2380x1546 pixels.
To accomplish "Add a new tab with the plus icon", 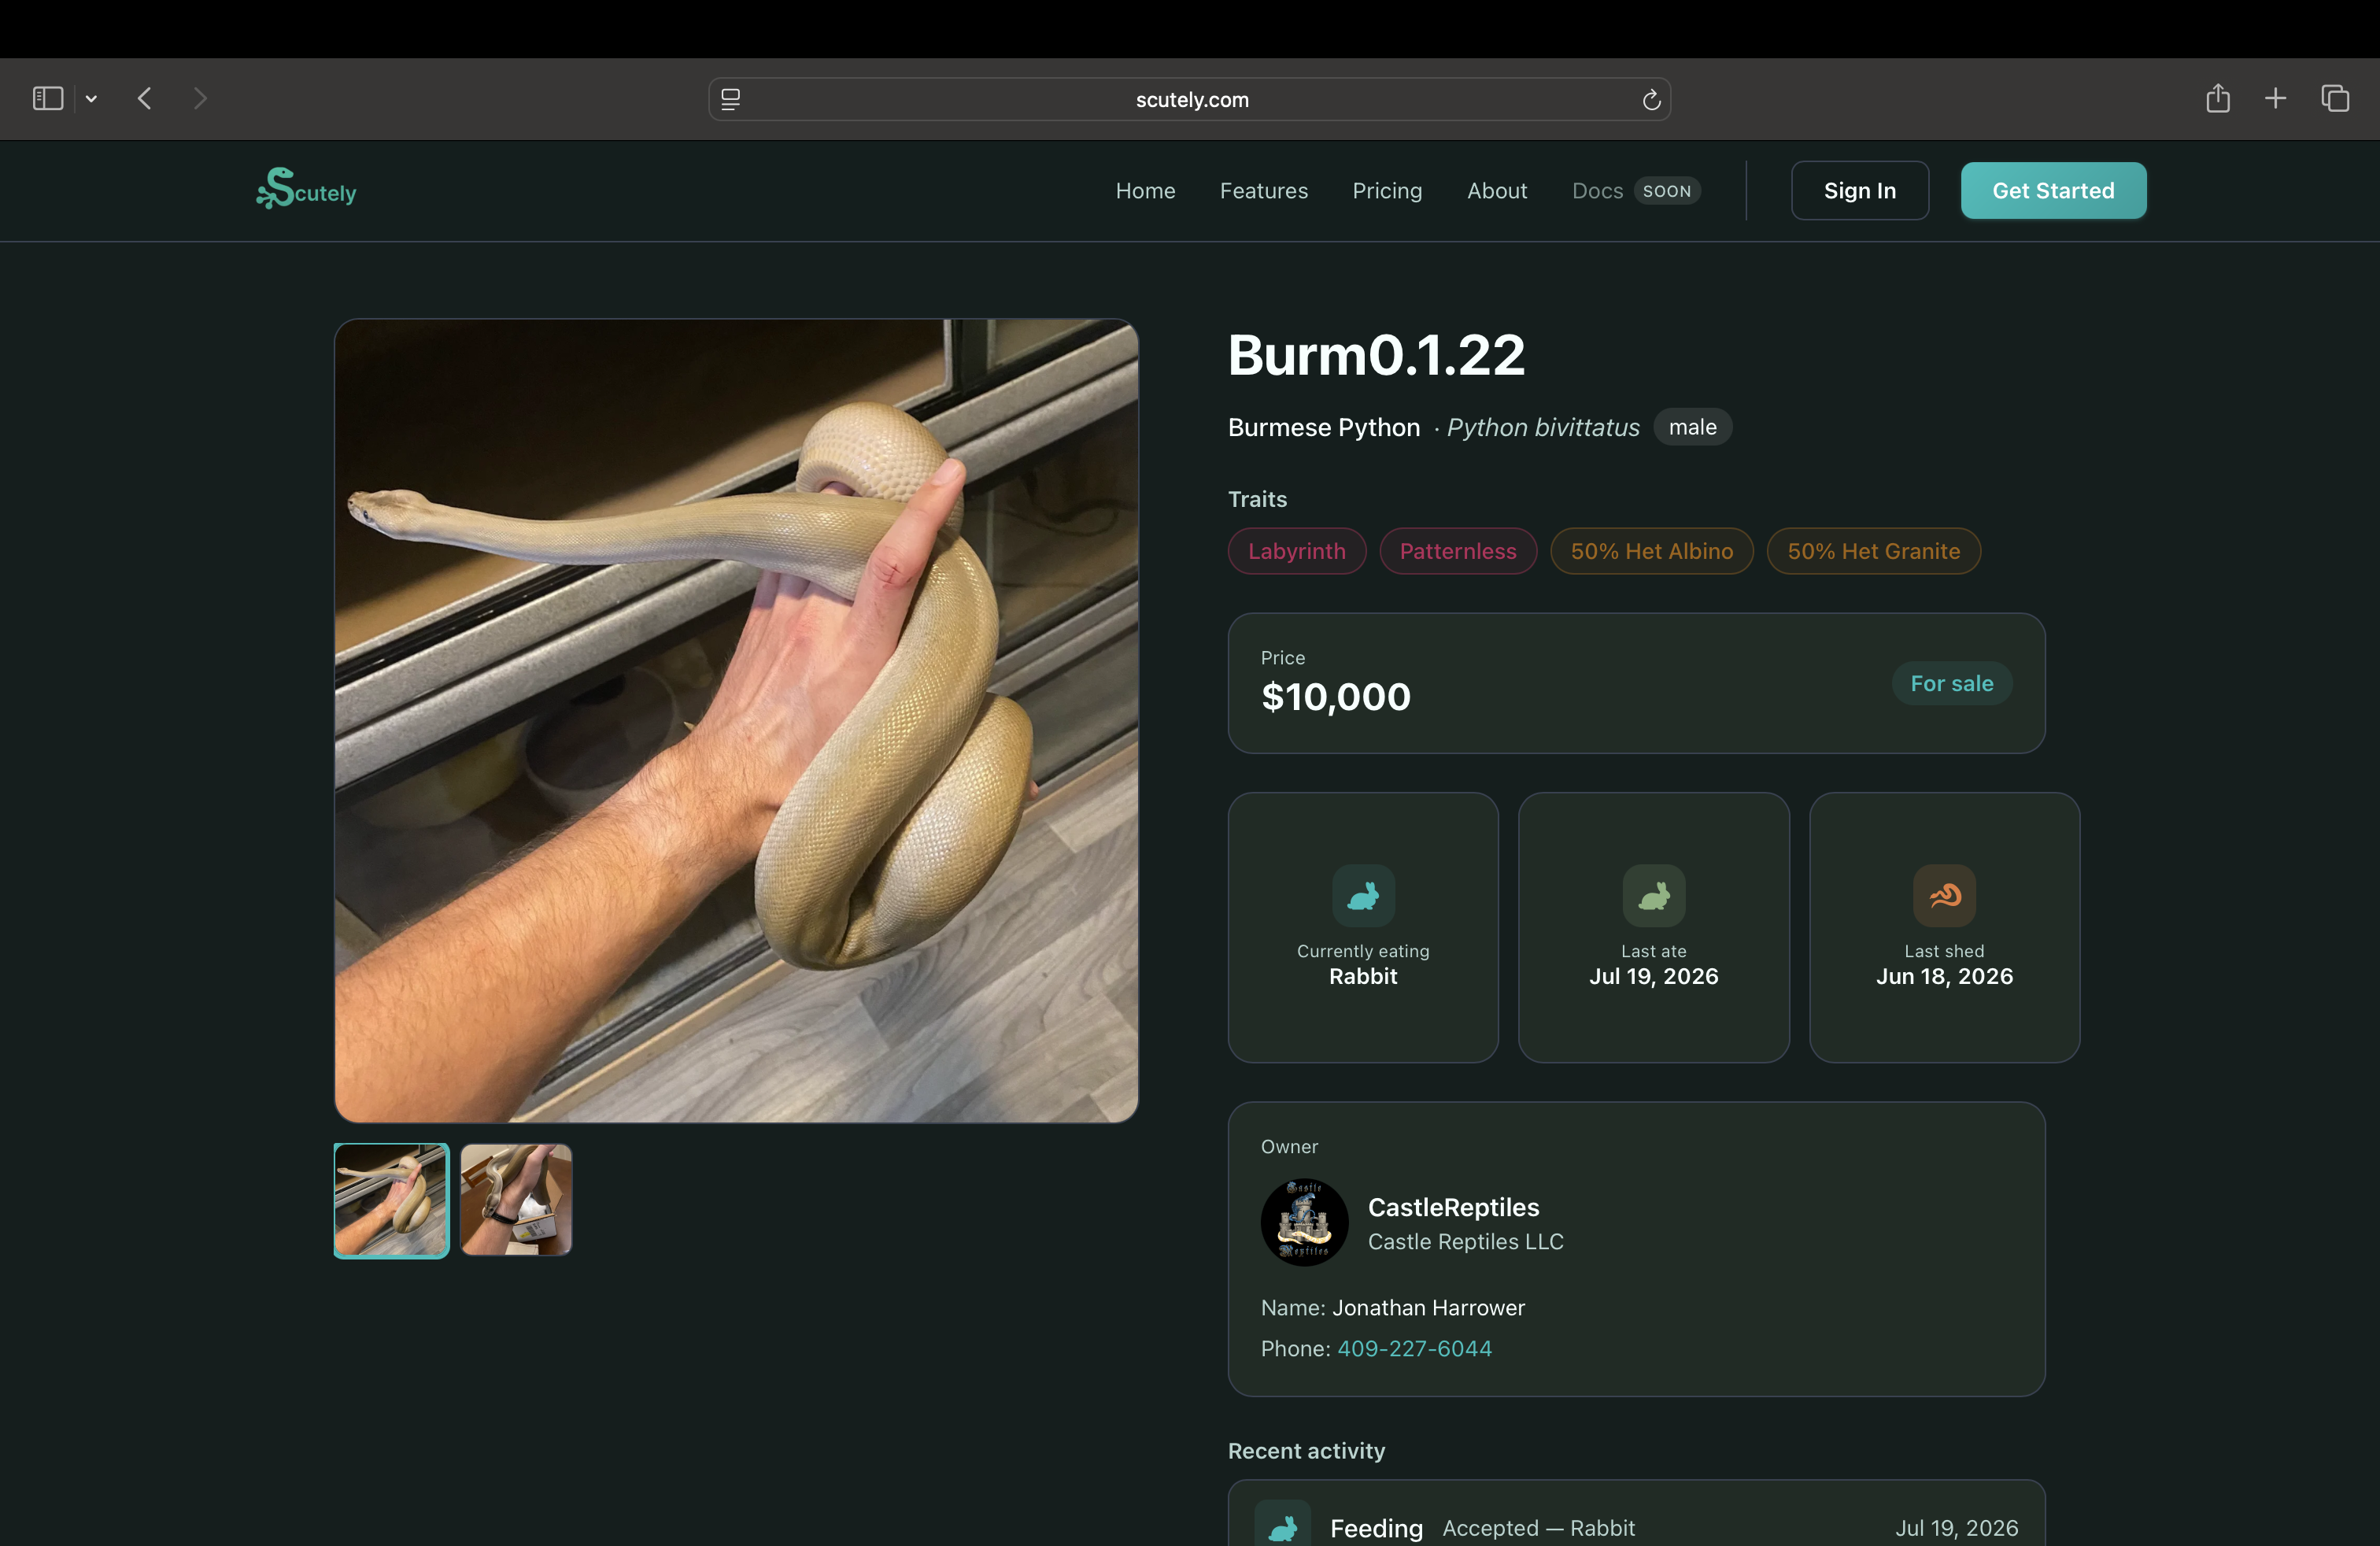I will pyautogui.click(x=2275, y=98).
